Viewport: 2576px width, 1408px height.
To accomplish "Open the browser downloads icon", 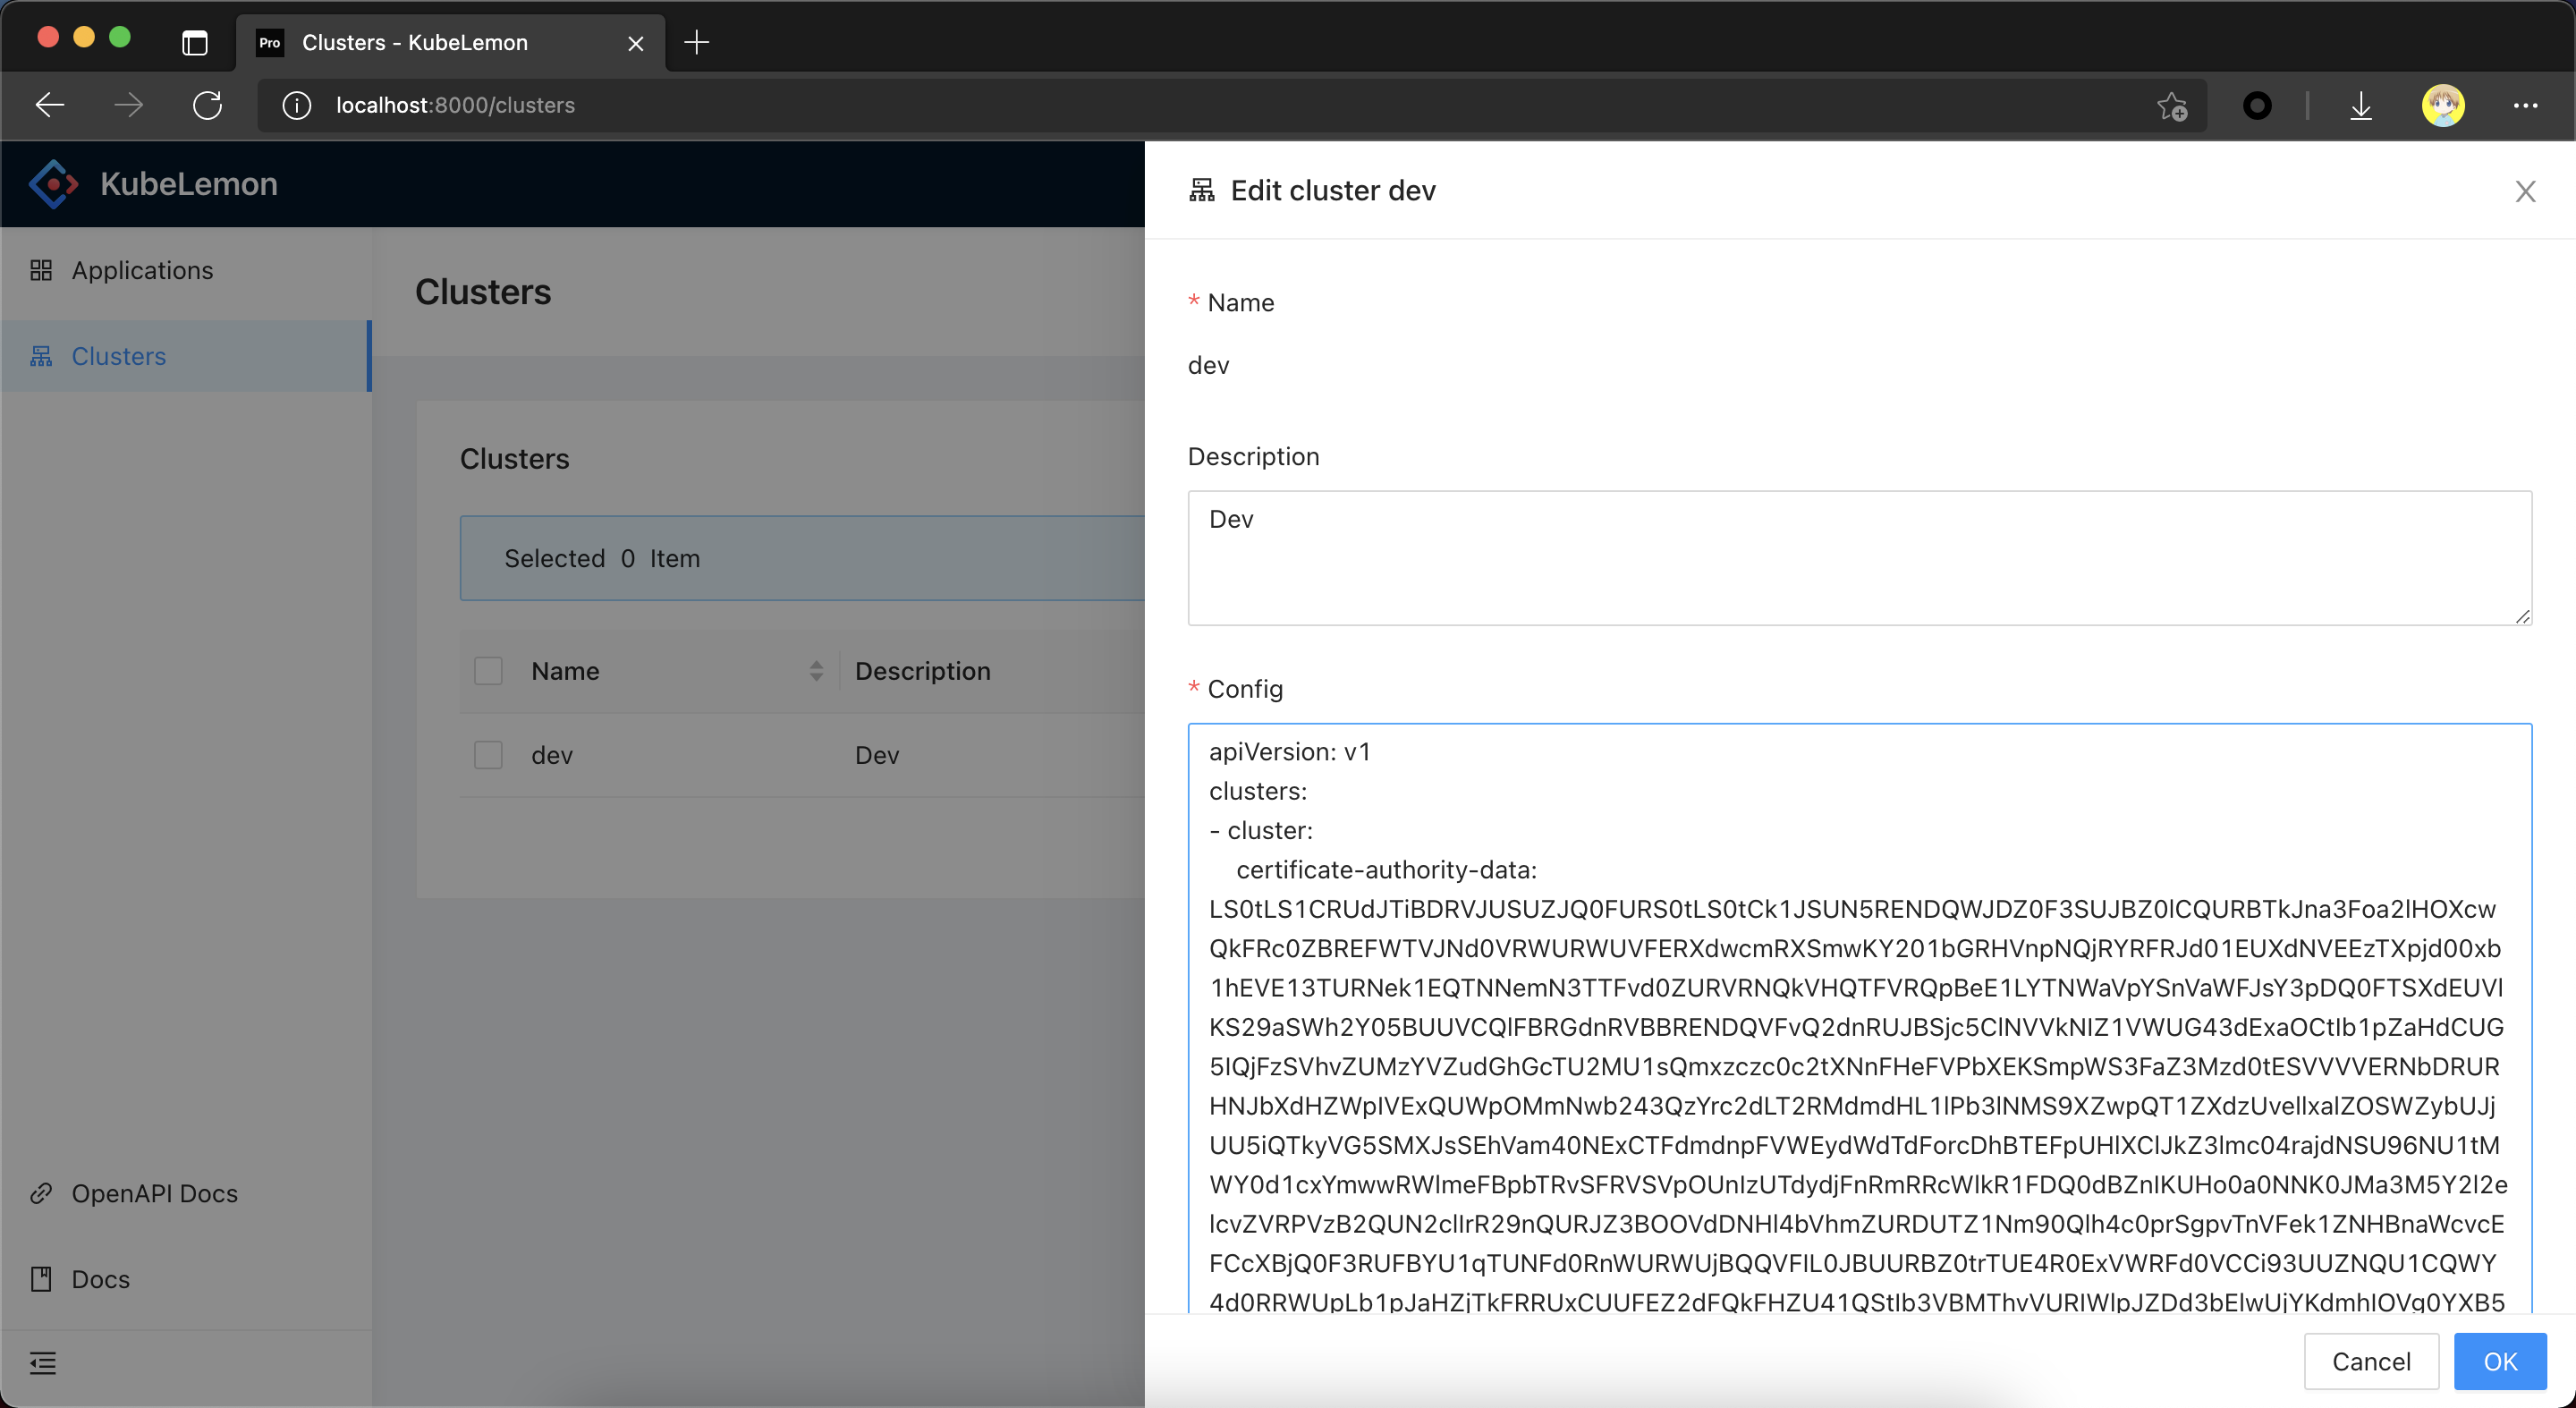I will point(2360,105).
